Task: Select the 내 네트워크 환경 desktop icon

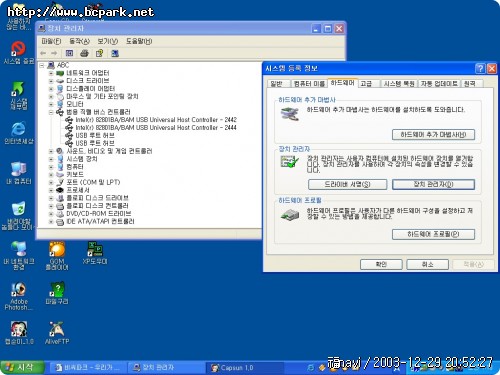Action: click(19, 256)
